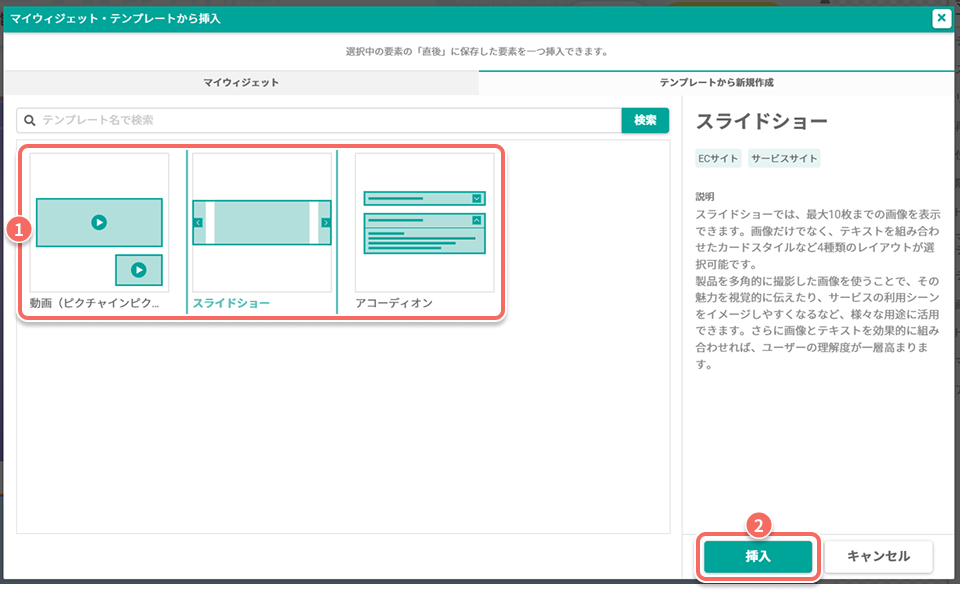Click the collapsed accordion chevron in thumbnail

tap(476, 198)
